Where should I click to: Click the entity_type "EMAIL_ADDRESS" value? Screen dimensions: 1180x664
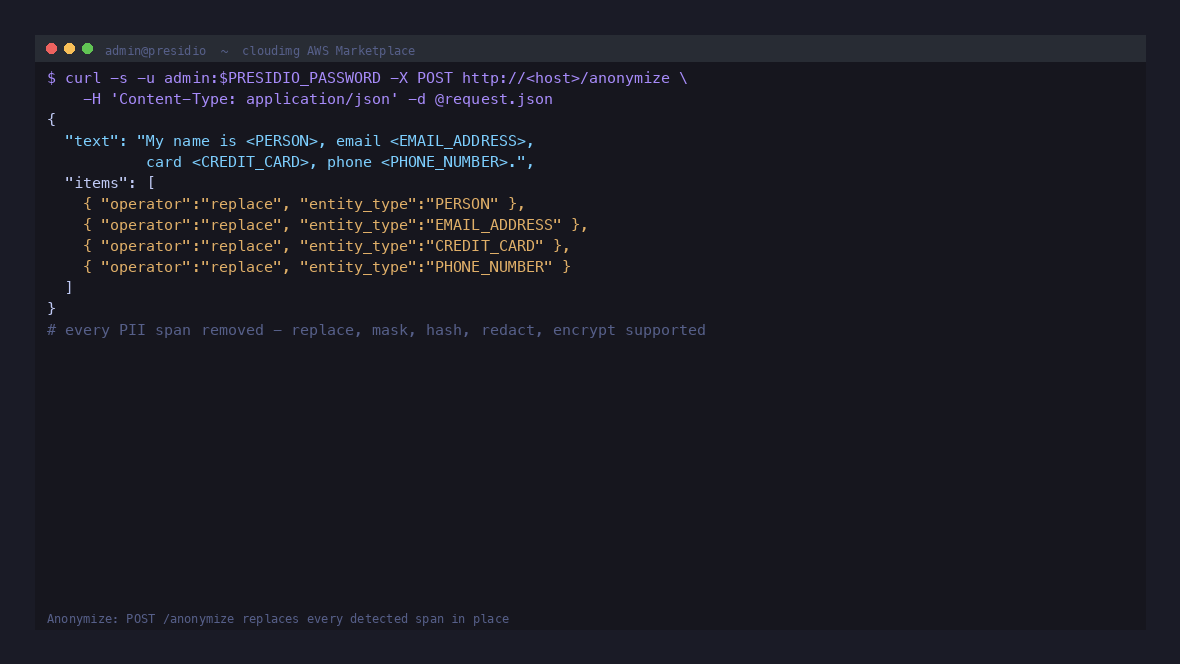(494, 225)
